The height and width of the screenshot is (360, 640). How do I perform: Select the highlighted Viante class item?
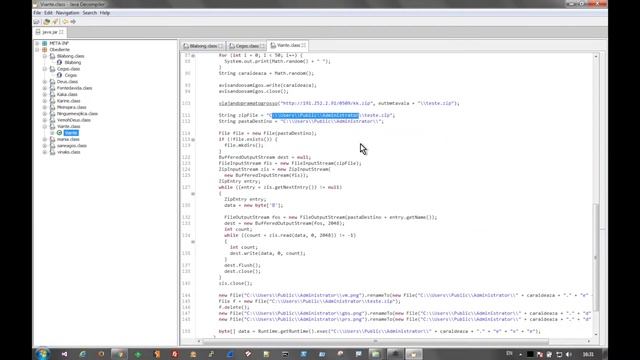pos(71,133)
